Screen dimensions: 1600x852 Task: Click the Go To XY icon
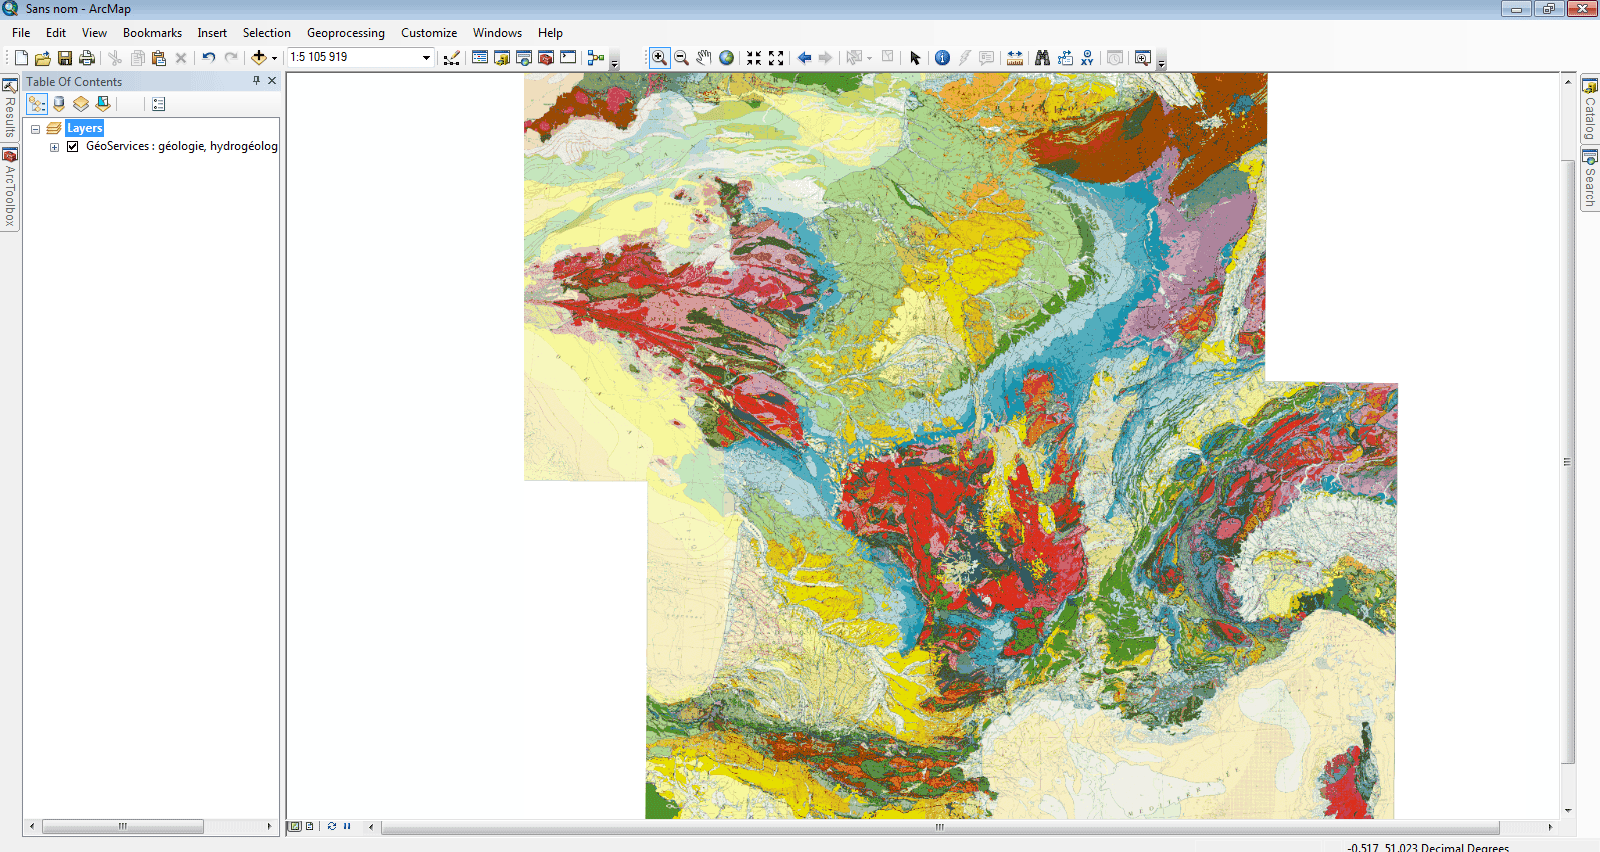tap(1087, 58)
